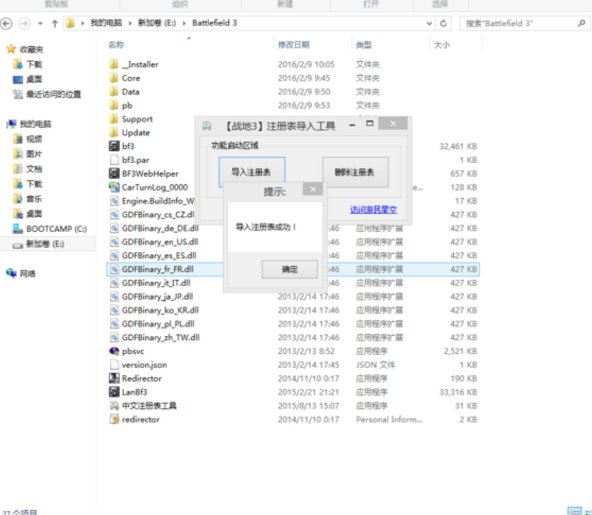Refresh the Battlefield 3 folder view
Image resolution: width=592 pixels, height=515 pixels.
(x=444, y=23)
